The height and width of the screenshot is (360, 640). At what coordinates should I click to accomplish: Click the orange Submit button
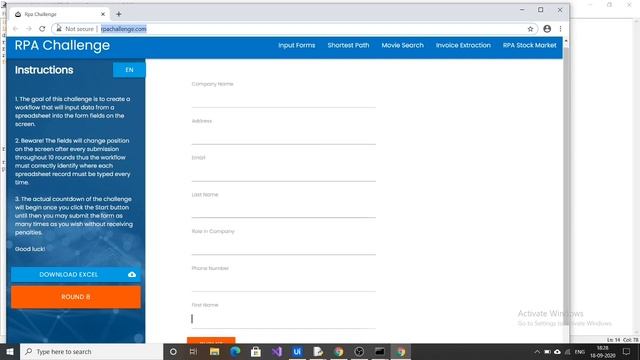(x=211, y=340)
